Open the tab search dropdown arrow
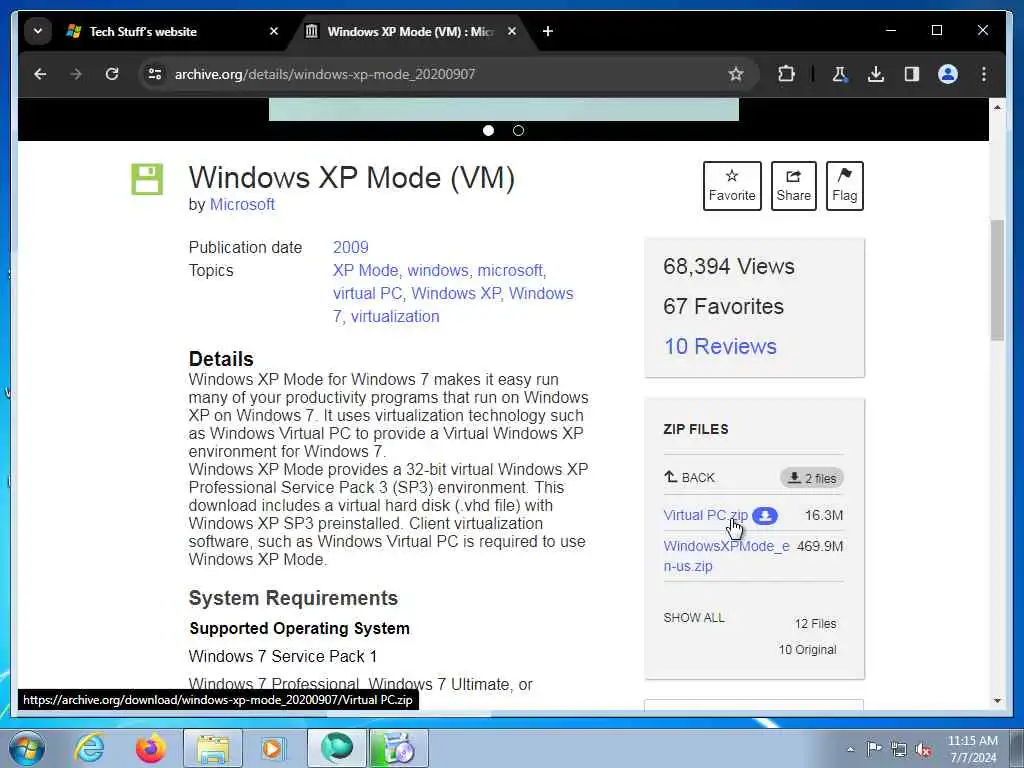Screen dimensions: 1024x768 (x=38, y=31)
